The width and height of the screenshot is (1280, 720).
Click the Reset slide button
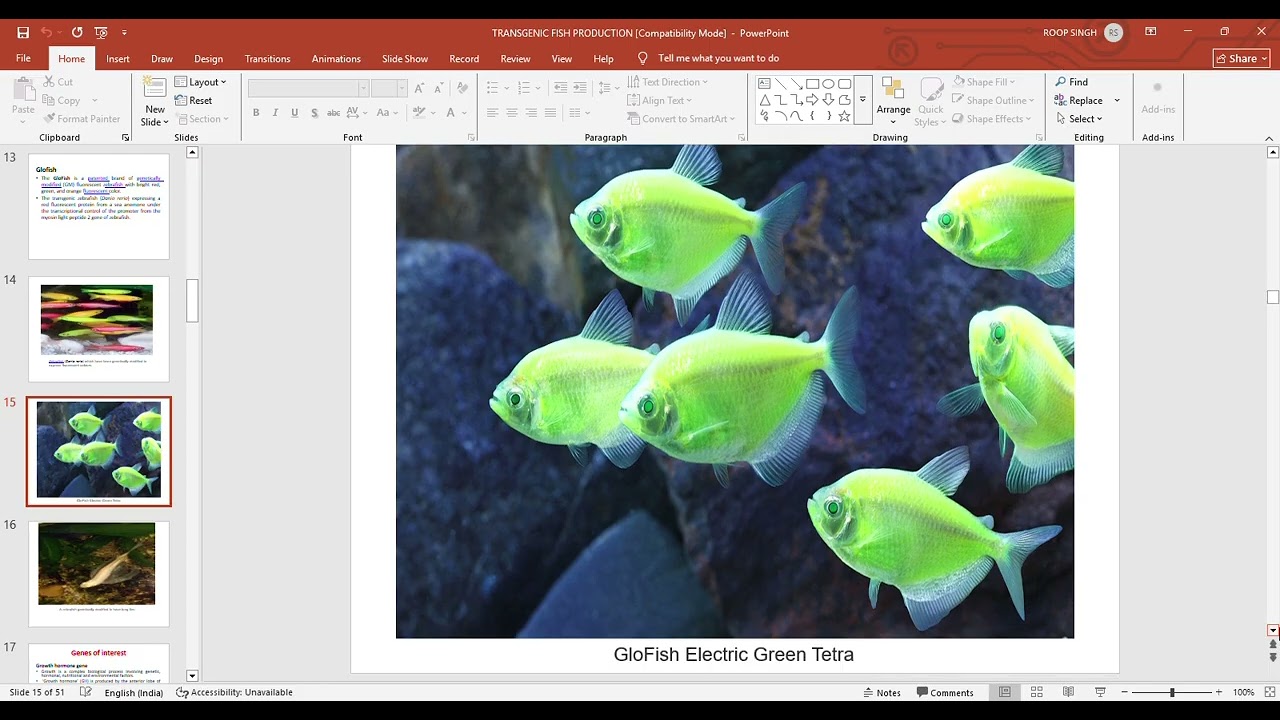(x=193, y=100)
